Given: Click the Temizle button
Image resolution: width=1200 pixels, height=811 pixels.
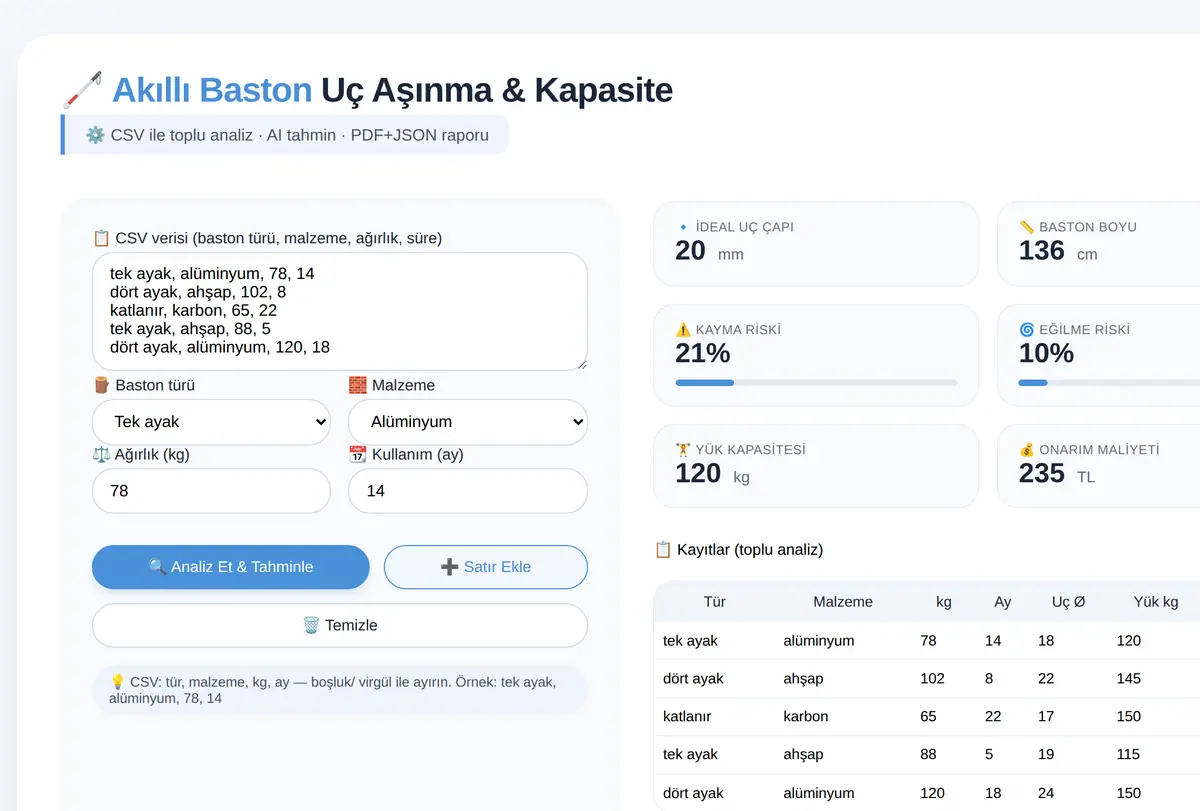Looking at the screenshot, I should tap(340, 625).
